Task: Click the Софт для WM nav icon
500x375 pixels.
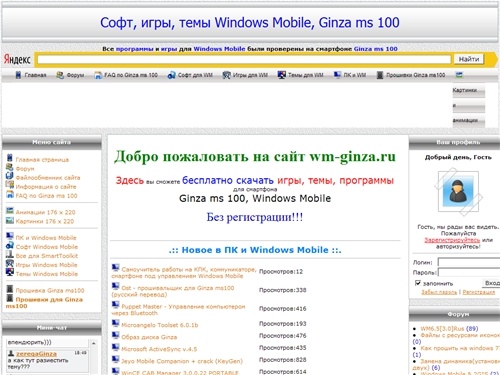Action: pyautogui.click(x=171, y=75)
